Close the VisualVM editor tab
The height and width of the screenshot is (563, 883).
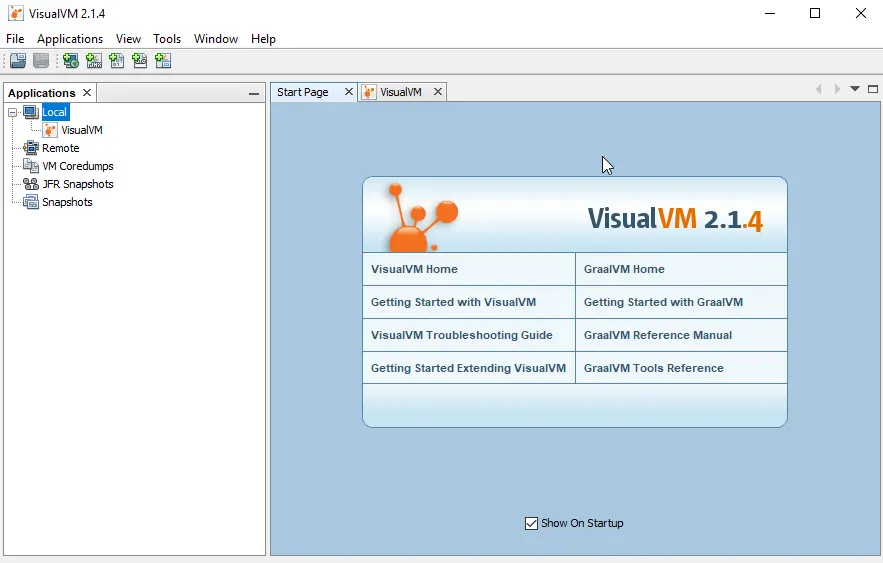[x=438, y=91]
